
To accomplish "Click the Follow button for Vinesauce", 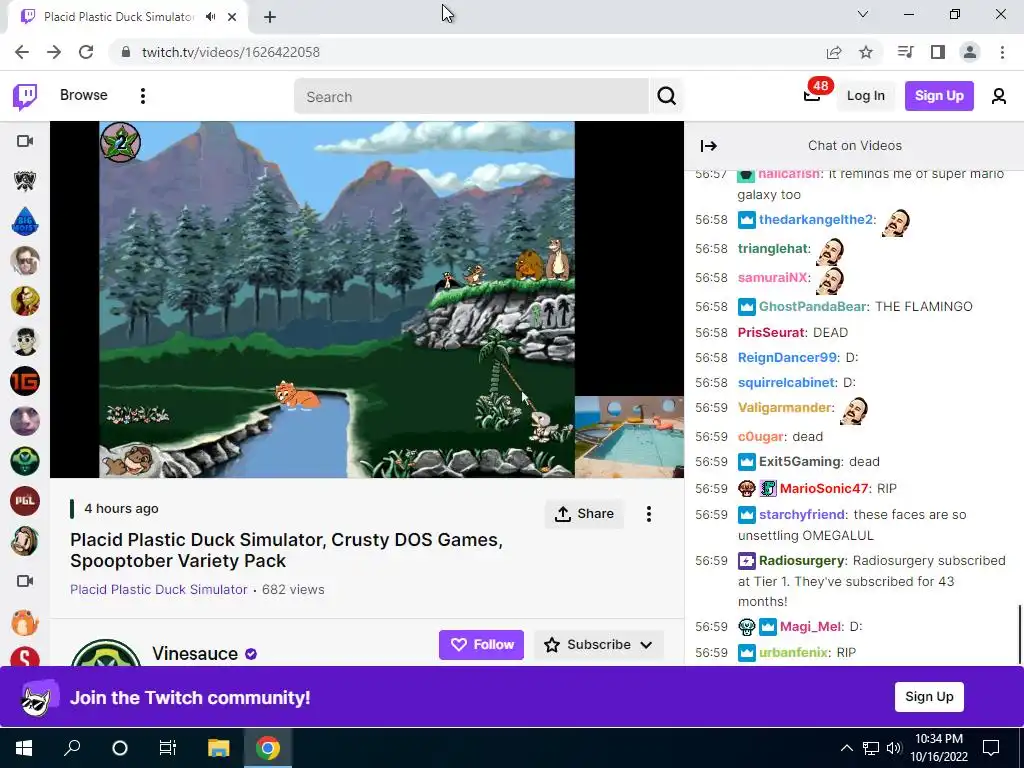I will point(481,645).
